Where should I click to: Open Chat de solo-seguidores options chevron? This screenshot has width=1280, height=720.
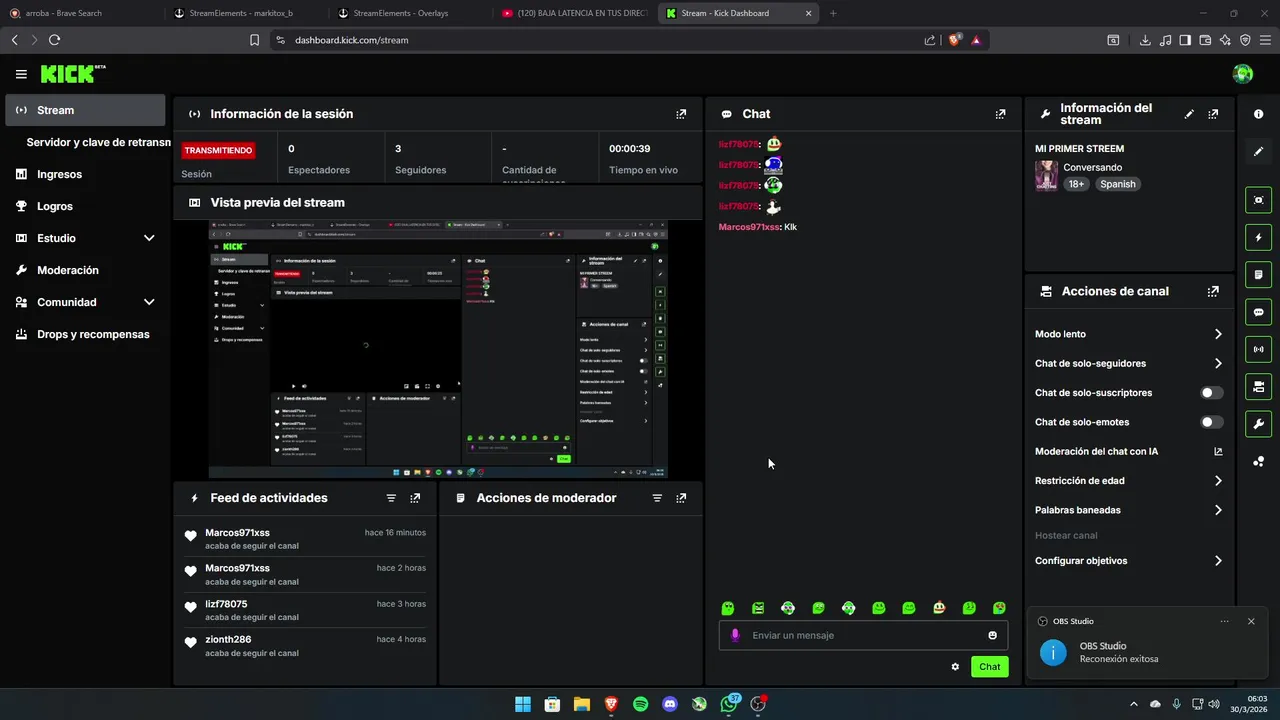1218,364
